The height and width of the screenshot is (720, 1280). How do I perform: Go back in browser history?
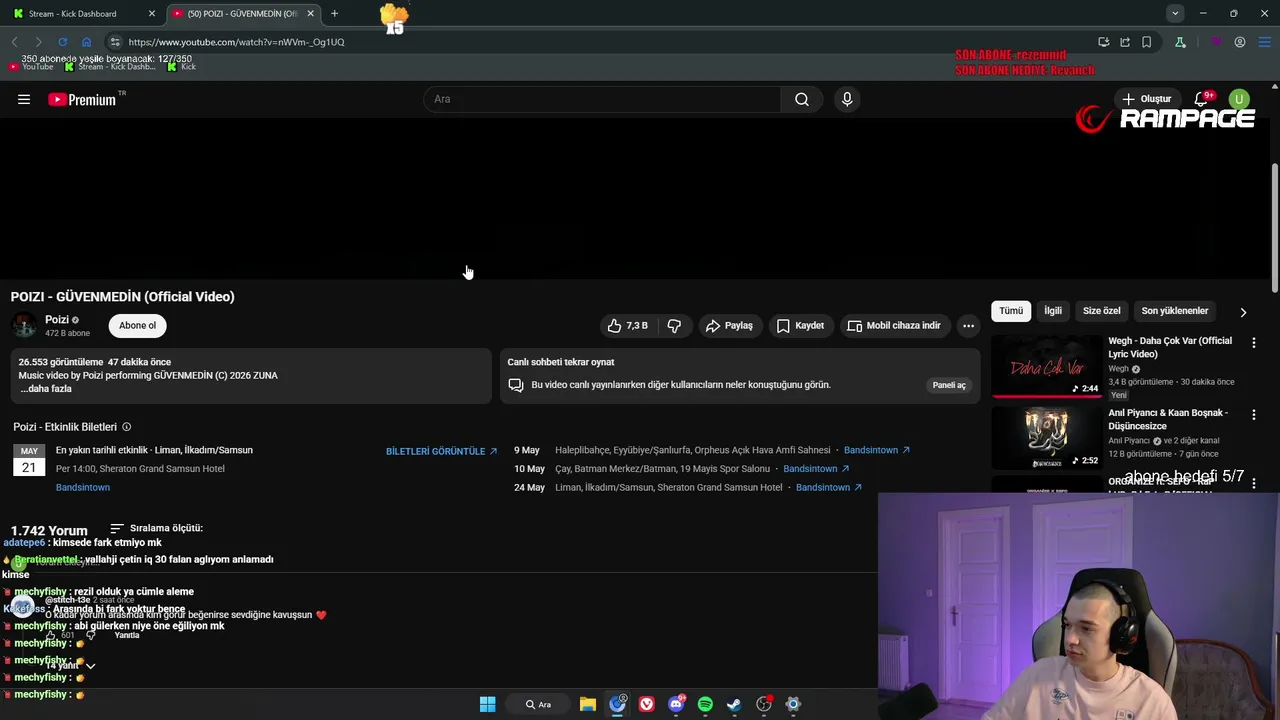(x=14, y=42)
